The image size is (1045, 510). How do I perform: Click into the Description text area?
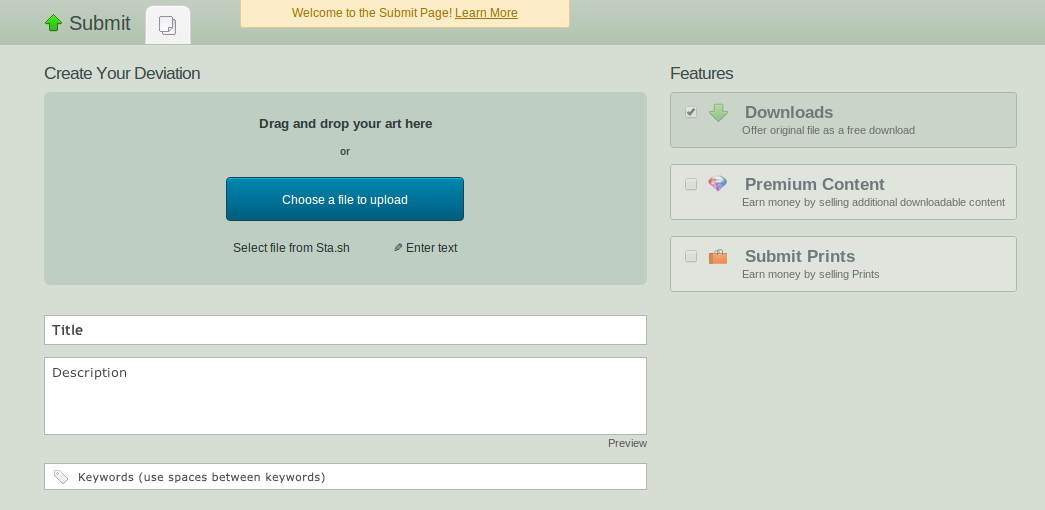(345, 396)
